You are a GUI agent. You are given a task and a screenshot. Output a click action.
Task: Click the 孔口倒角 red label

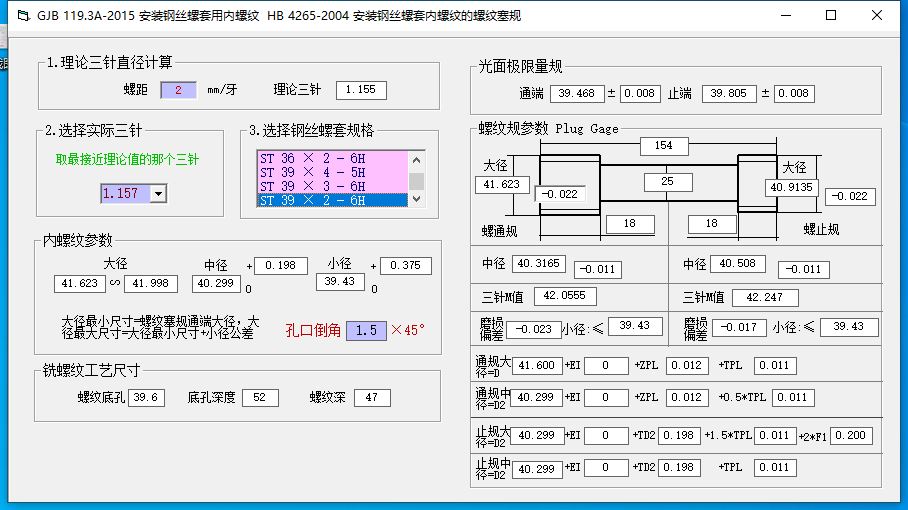(x=313, y=331)
